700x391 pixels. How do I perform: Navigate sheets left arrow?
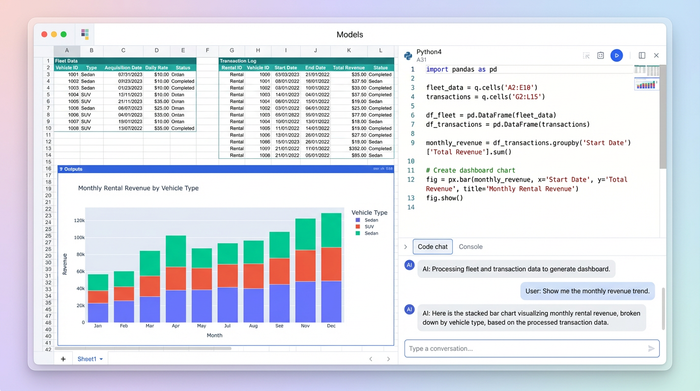[x=371, y=359]
